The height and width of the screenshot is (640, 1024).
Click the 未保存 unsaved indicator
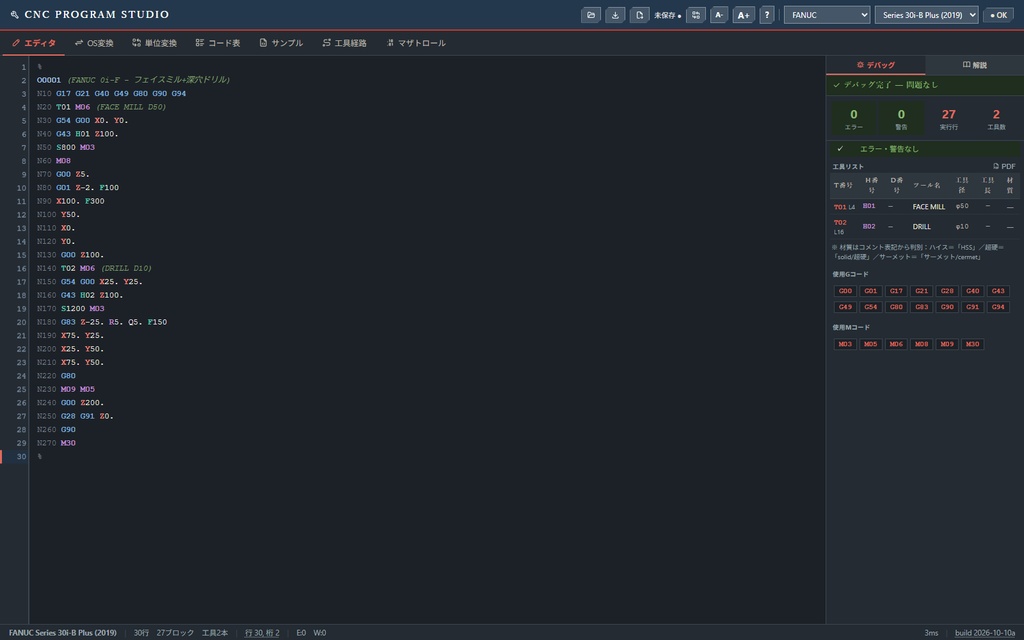[x=667, y=15]
